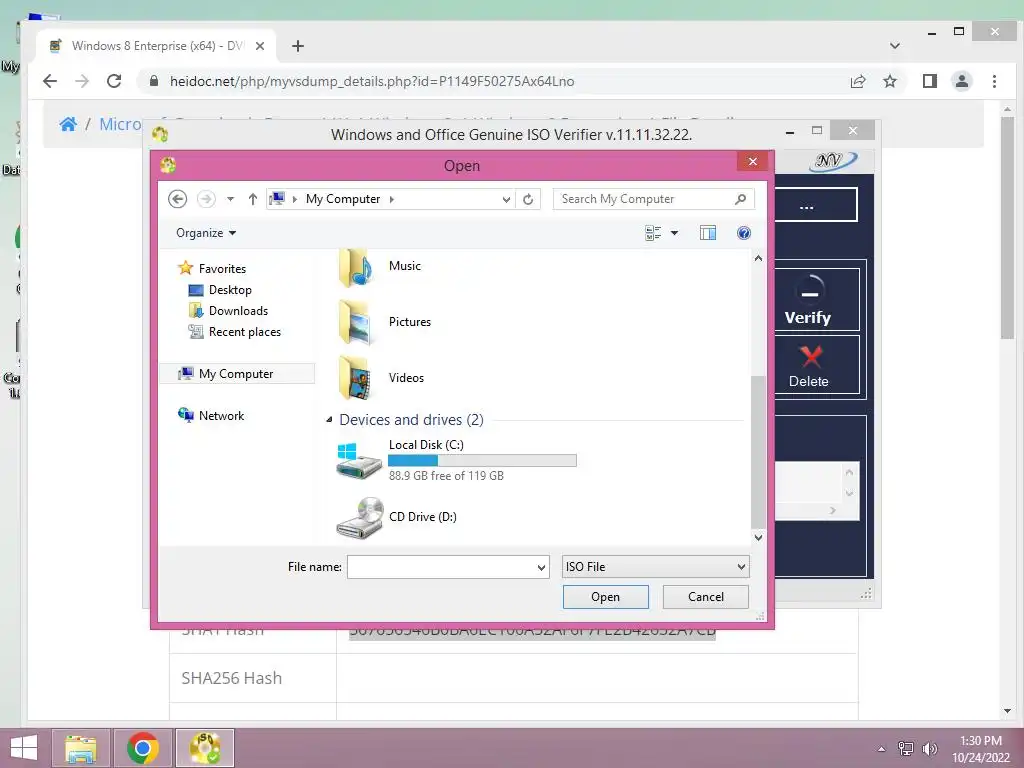
Task: Select Desktop in Favorites
Action: pos(230,290)
